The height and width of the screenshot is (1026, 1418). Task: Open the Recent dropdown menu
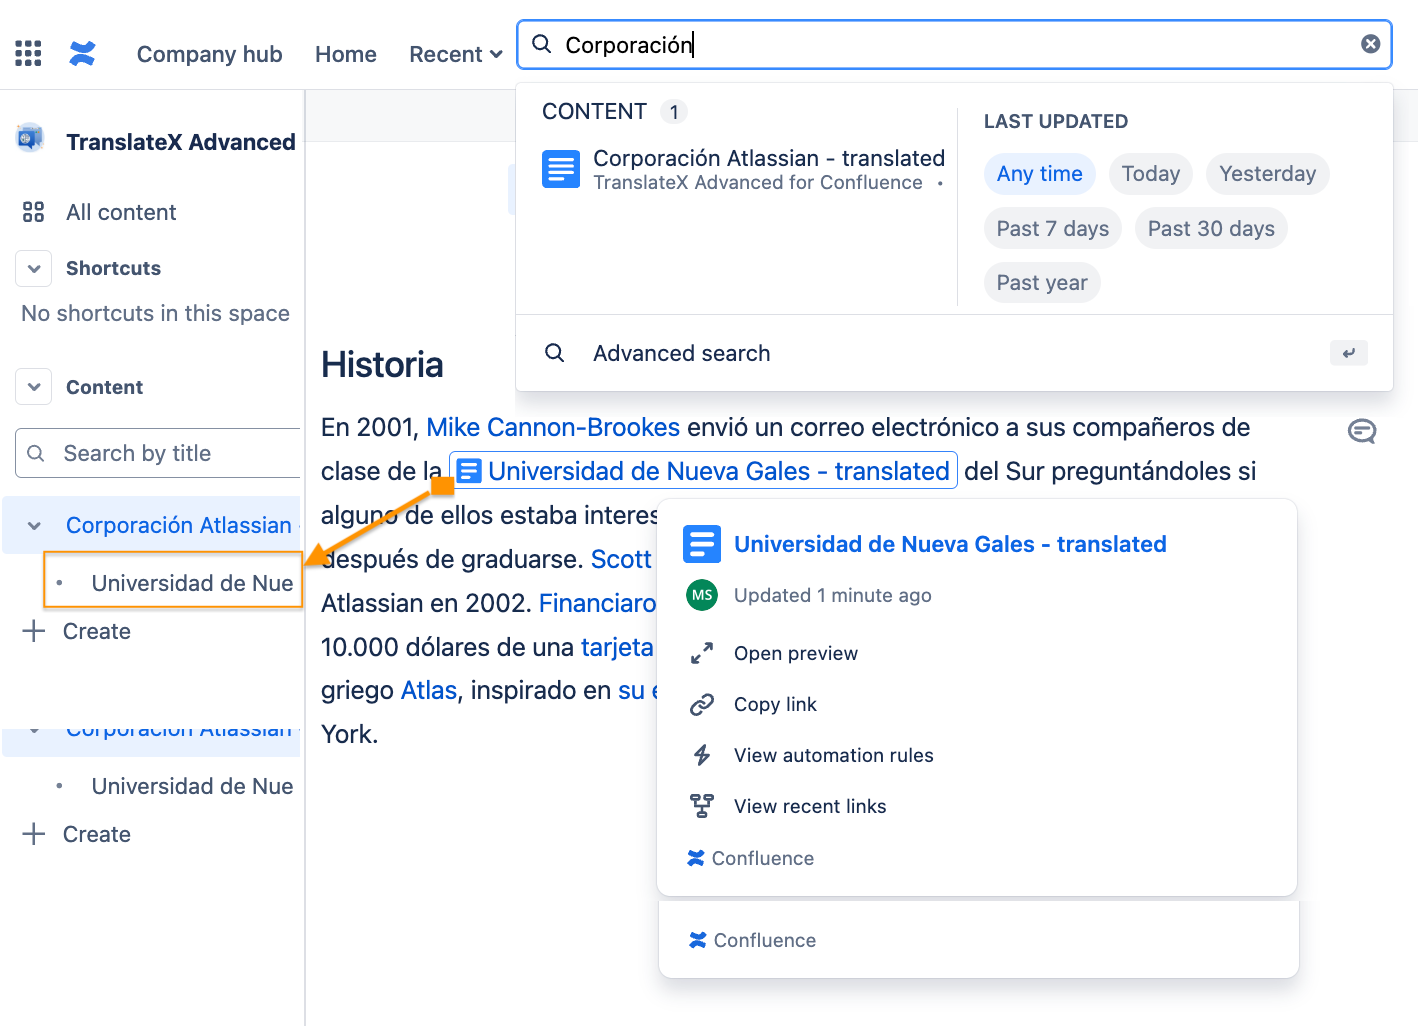(x=456, y=54)
